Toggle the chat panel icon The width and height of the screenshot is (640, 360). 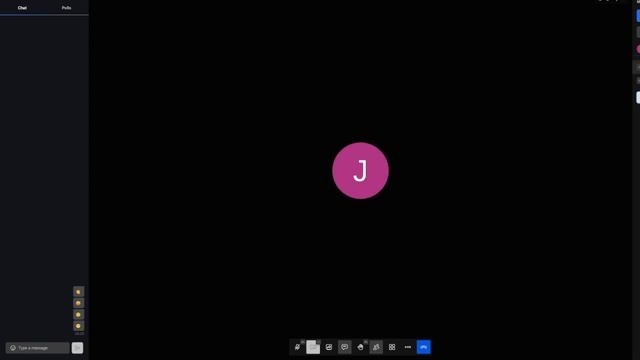click(x=344, y=347)
